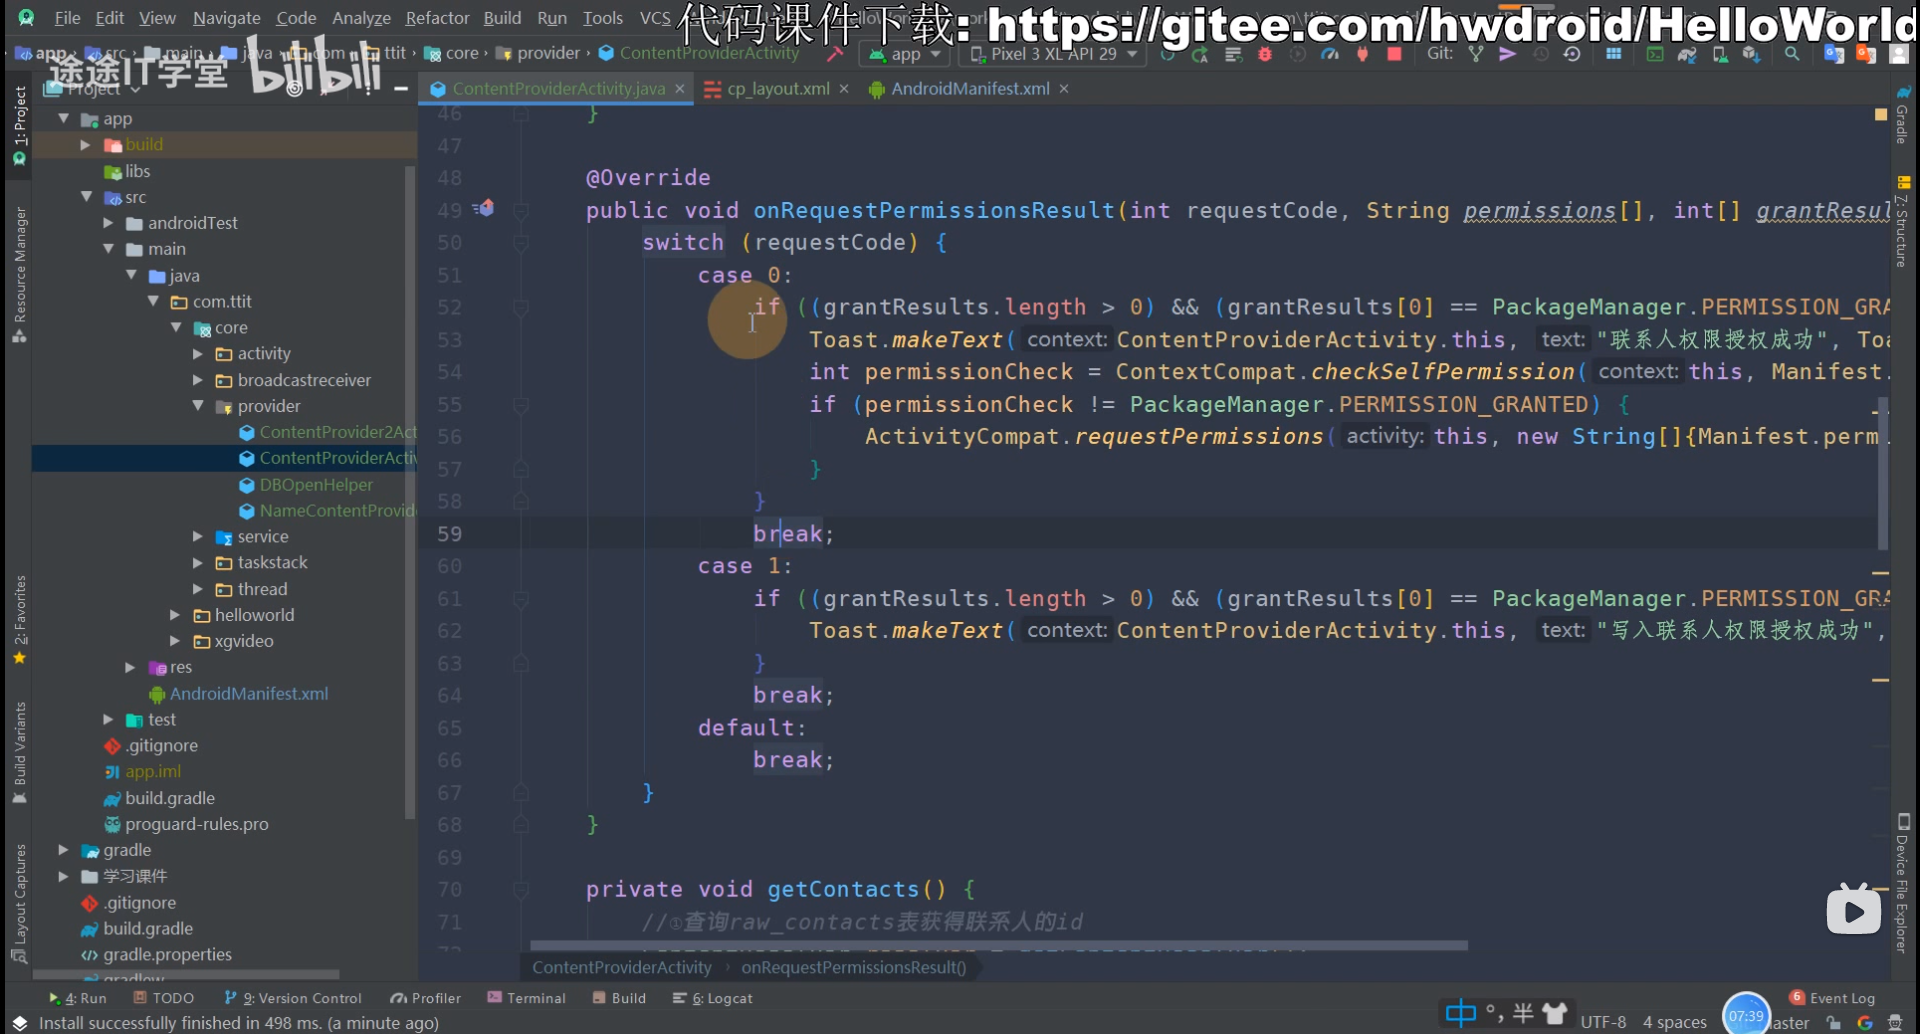1920x1034 pixels.
Task: Open the SDK Manager cube icon
Action: coord(1751,54)
